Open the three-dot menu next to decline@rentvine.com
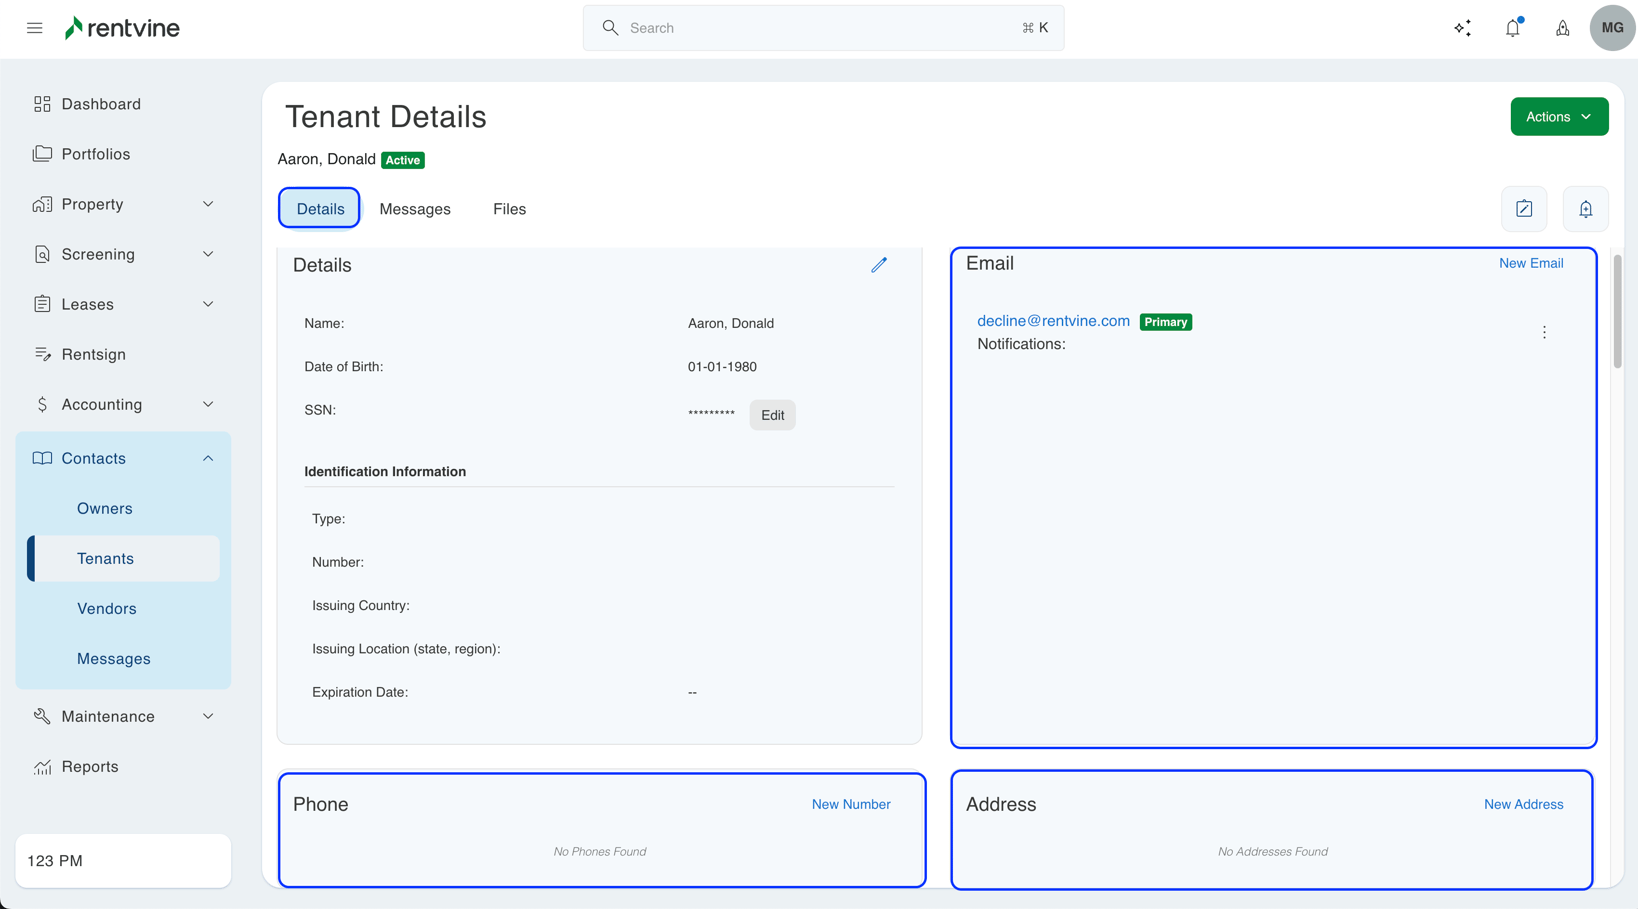This screenshot has width=1638, height=909. coord(1544,331)
